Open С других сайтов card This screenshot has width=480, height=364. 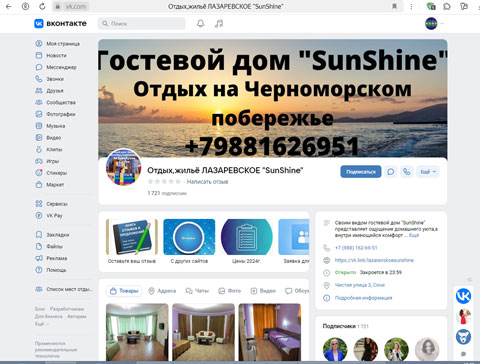pos(189,241)
